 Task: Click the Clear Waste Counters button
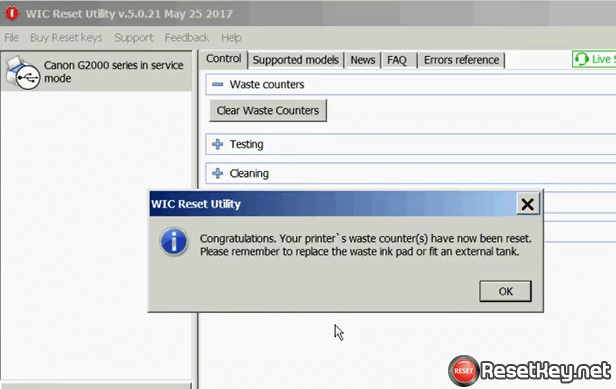268,110
